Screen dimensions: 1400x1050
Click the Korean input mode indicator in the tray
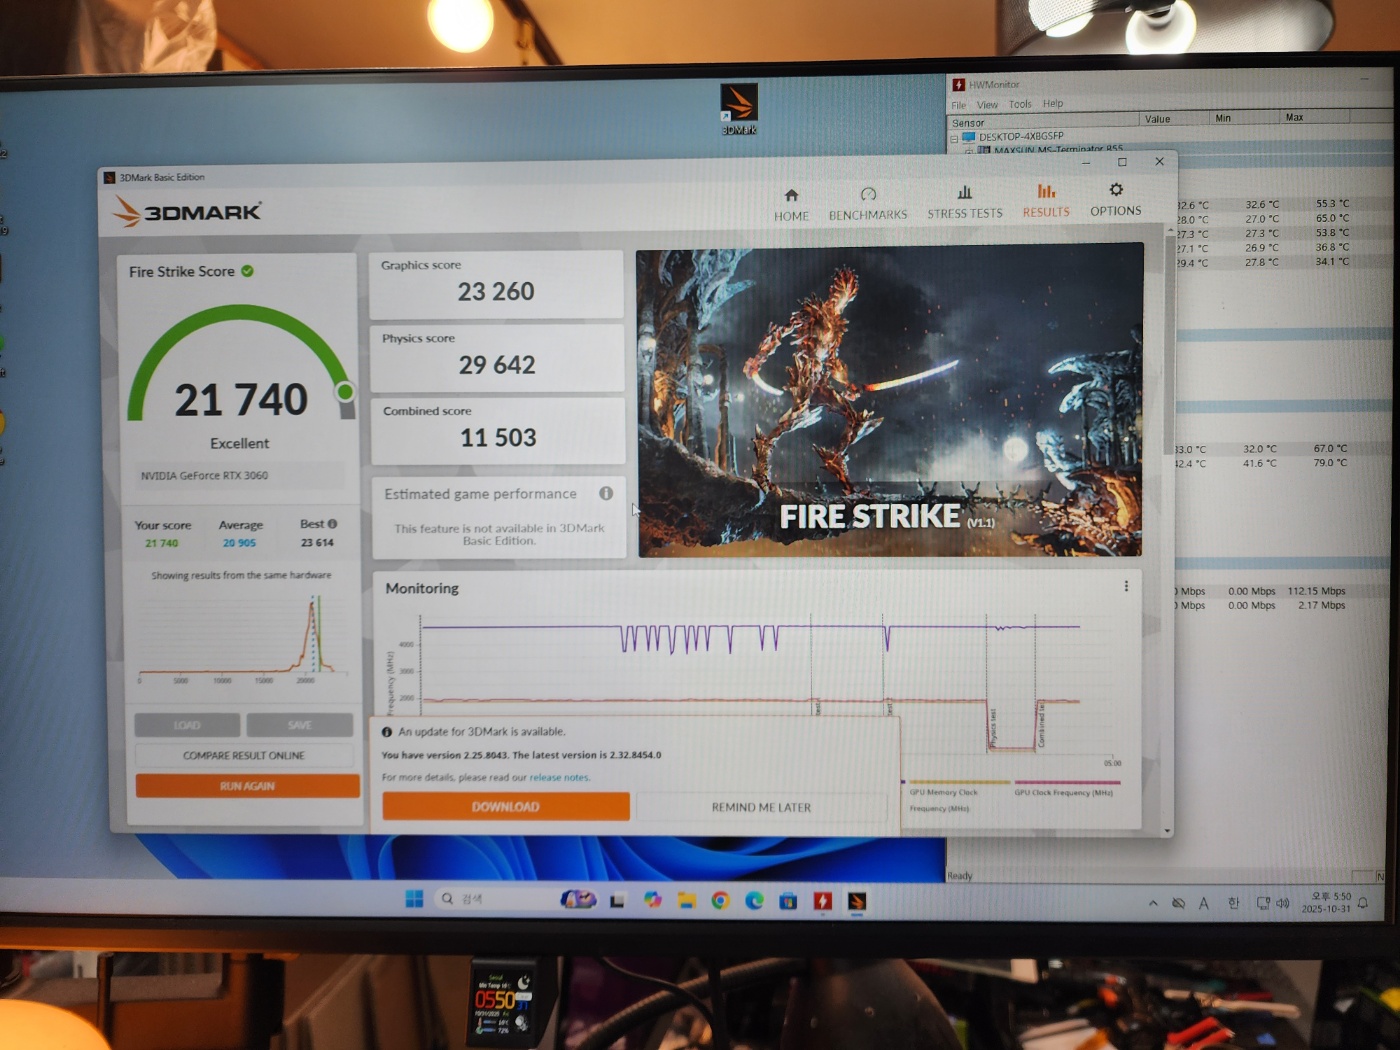[1233, 903]
